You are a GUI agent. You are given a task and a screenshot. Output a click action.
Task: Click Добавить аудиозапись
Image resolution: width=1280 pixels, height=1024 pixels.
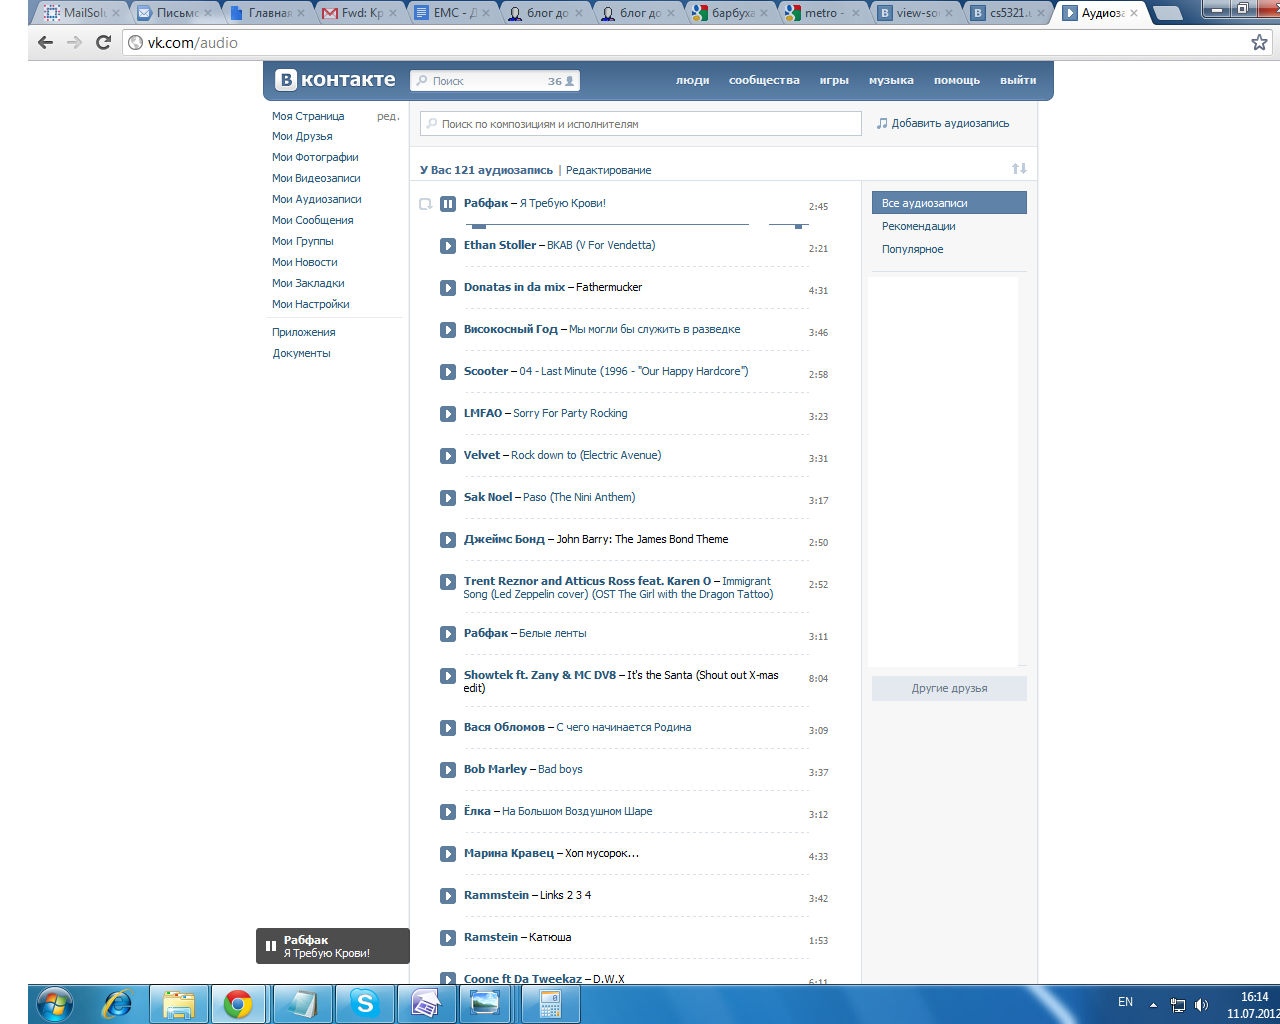pos(943,123)
